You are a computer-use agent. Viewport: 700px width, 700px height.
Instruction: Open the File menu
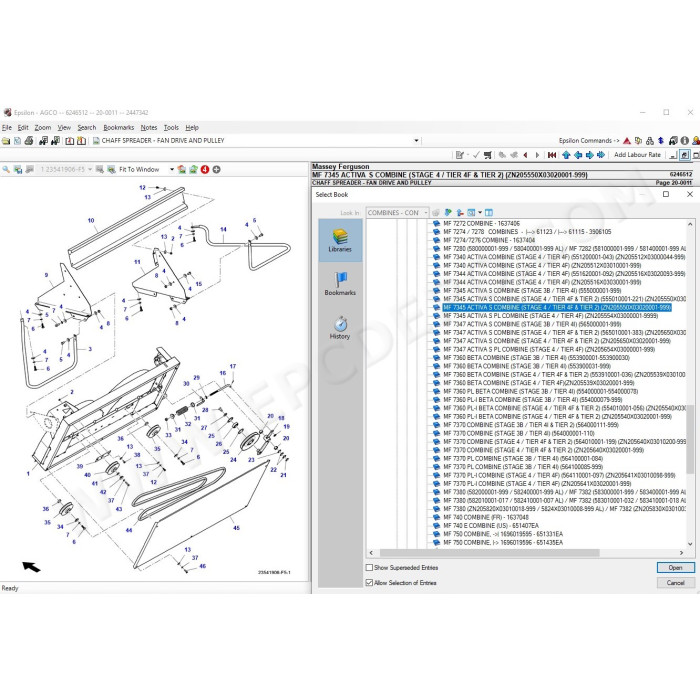[x=7, y=128]
